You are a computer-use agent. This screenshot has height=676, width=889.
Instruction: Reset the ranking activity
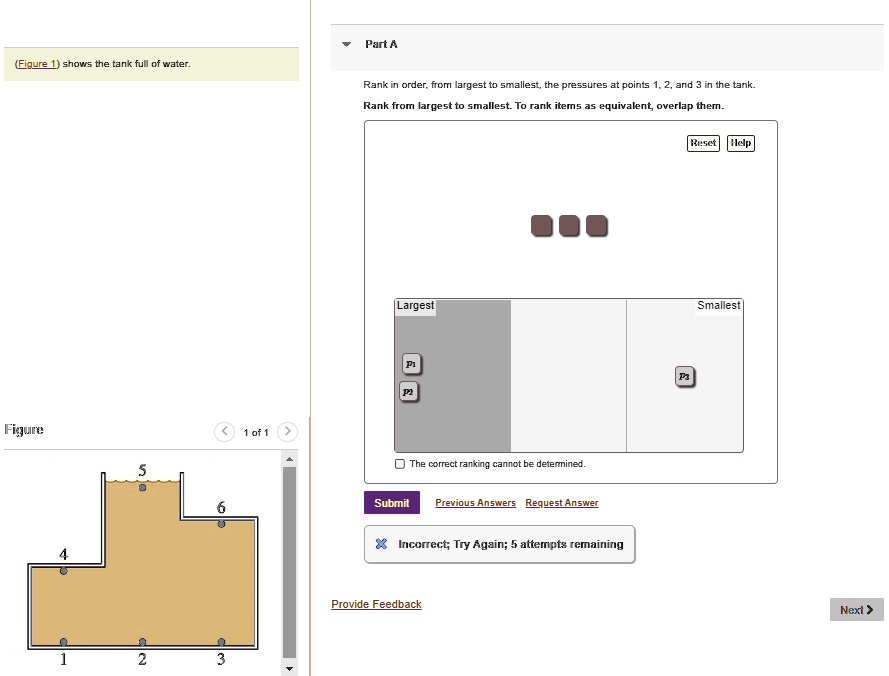tap(702, 143)
